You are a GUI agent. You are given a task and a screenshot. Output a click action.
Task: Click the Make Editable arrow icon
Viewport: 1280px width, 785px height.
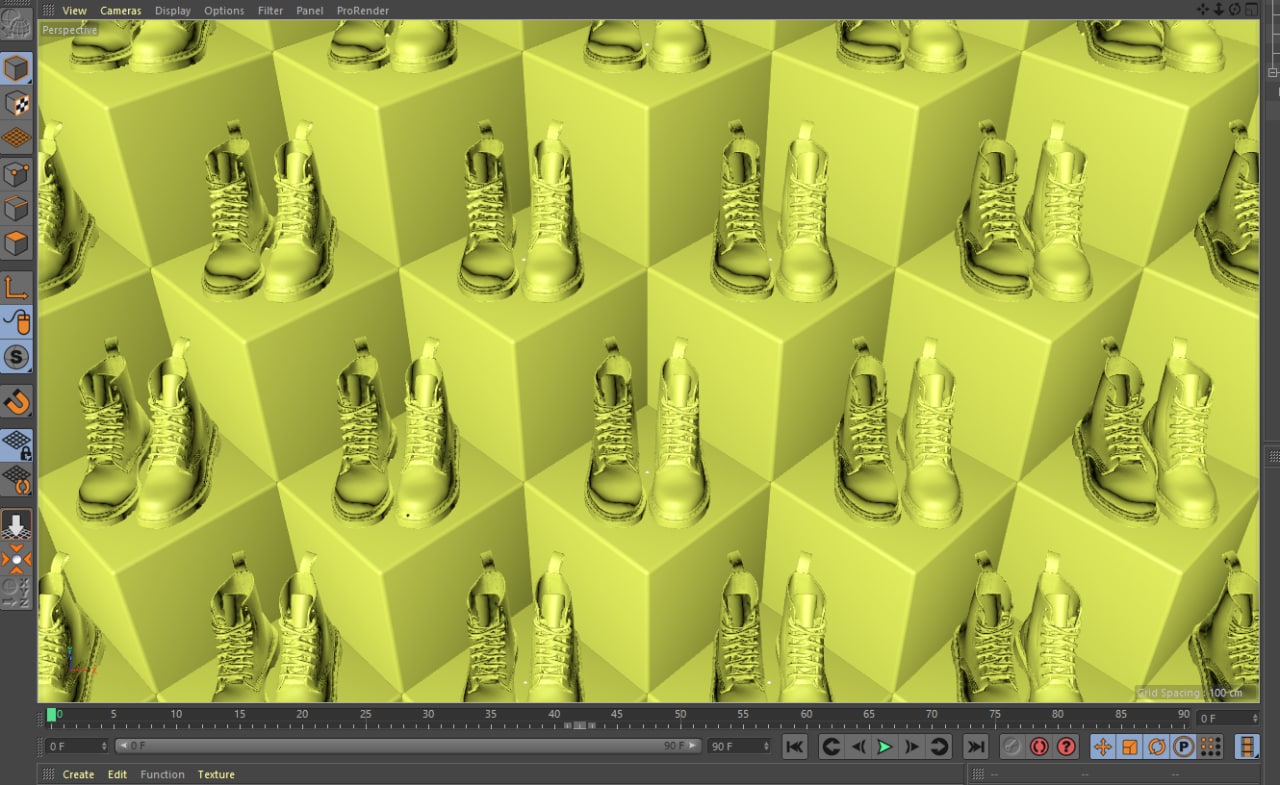pos(16,525)
